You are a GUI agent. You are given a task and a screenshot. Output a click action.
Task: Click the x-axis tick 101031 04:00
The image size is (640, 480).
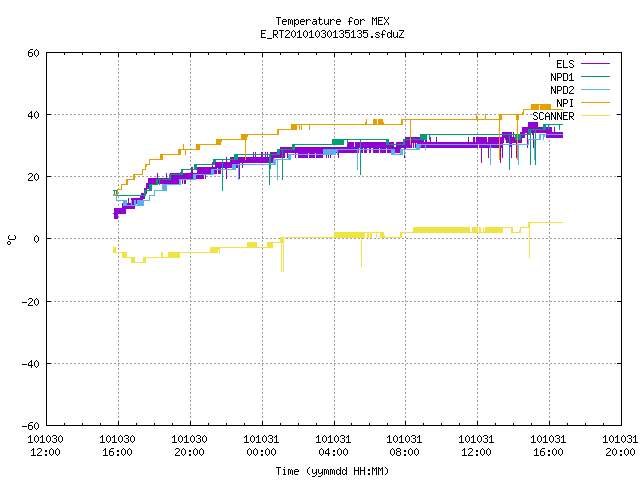click(333, 446)
